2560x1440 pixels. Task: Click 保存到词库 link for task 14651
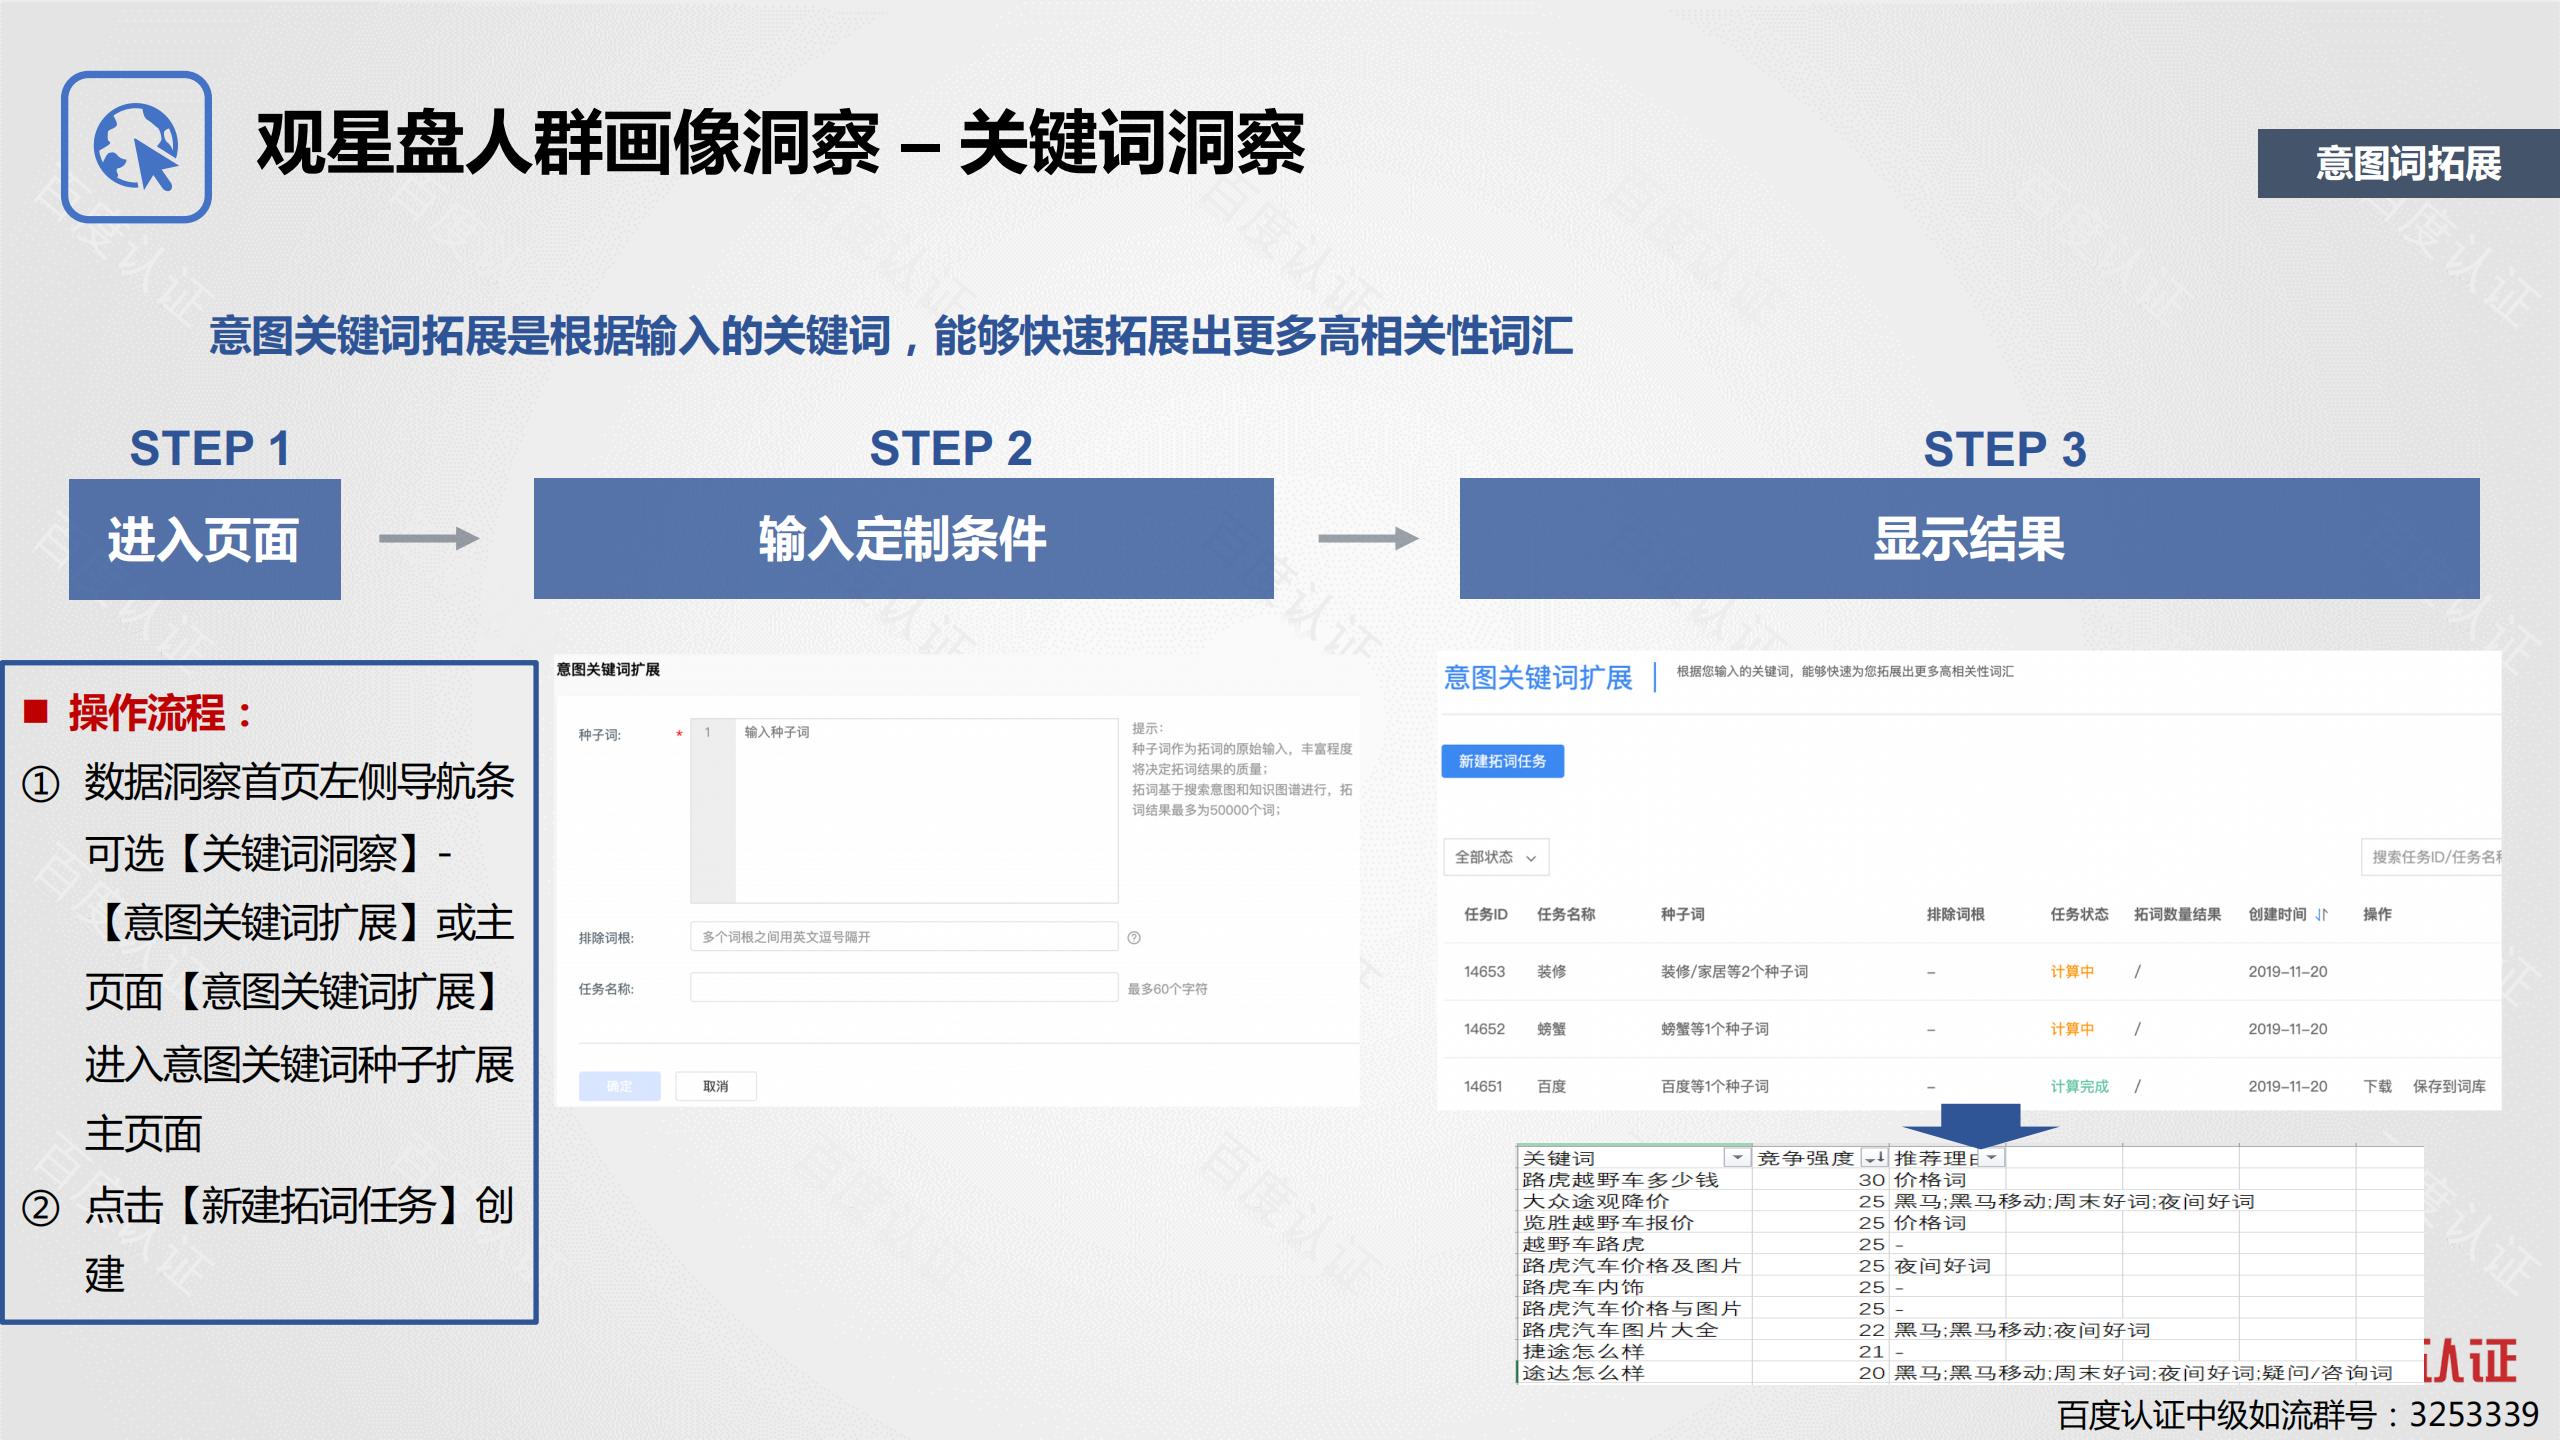(2449, 1087)
